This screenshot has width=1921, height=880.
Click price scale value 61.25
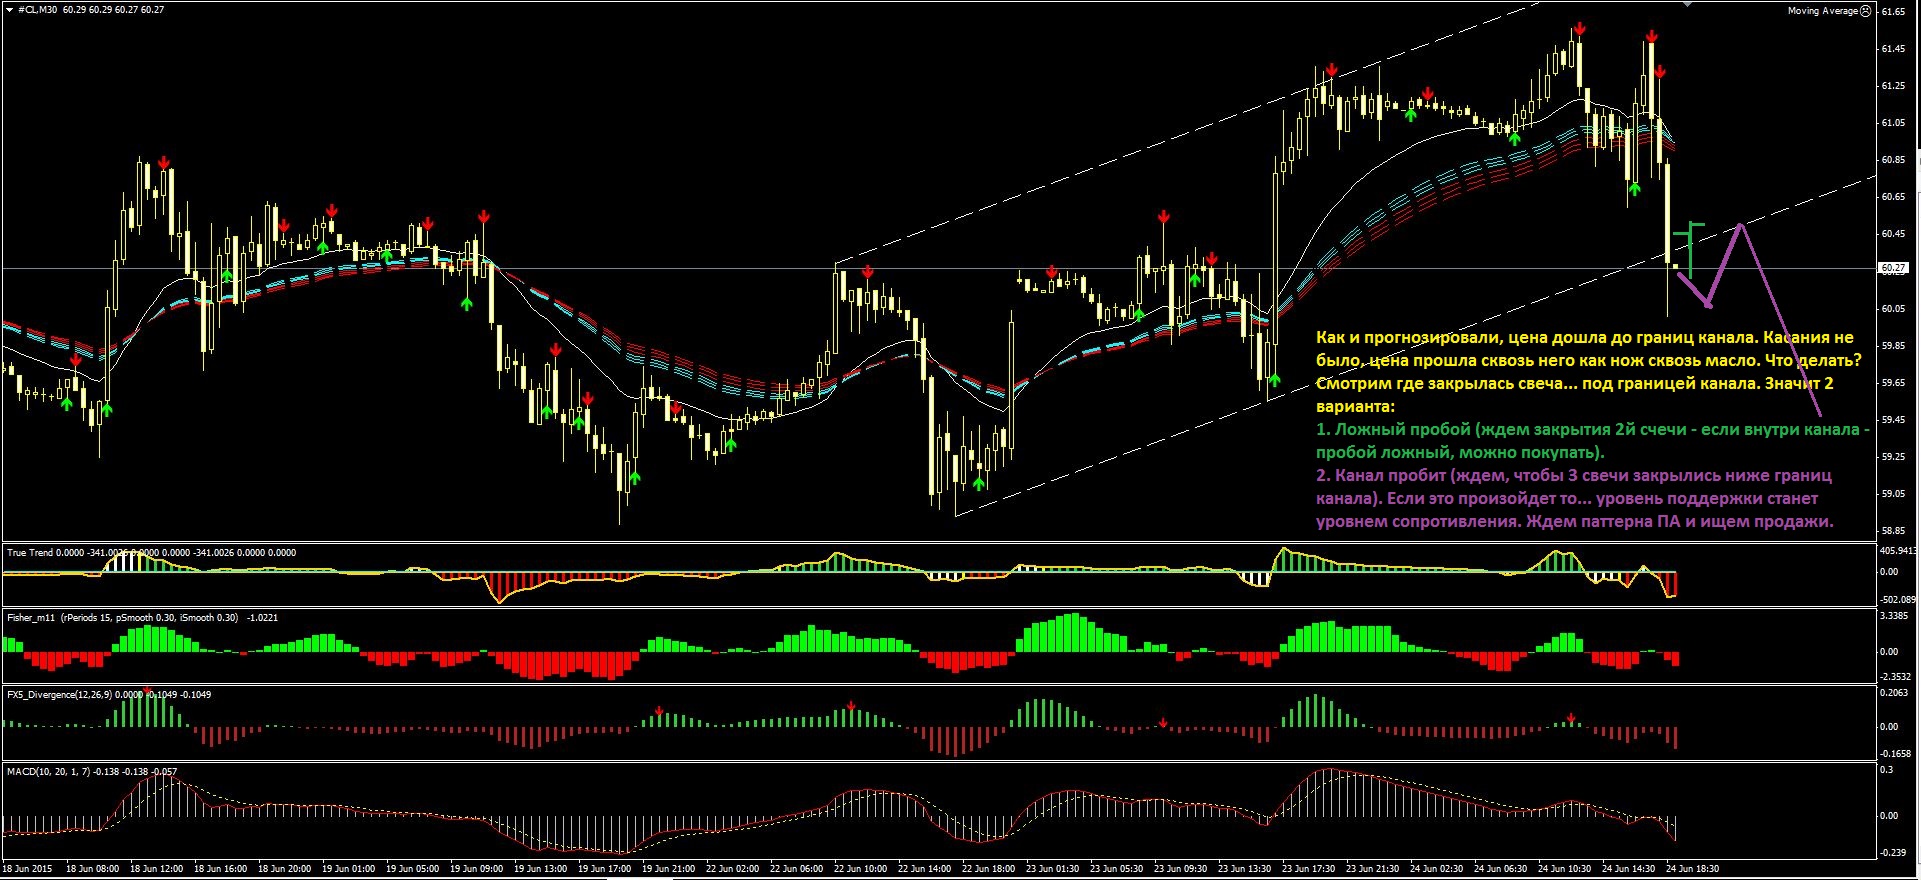[x=1893, y=86]
